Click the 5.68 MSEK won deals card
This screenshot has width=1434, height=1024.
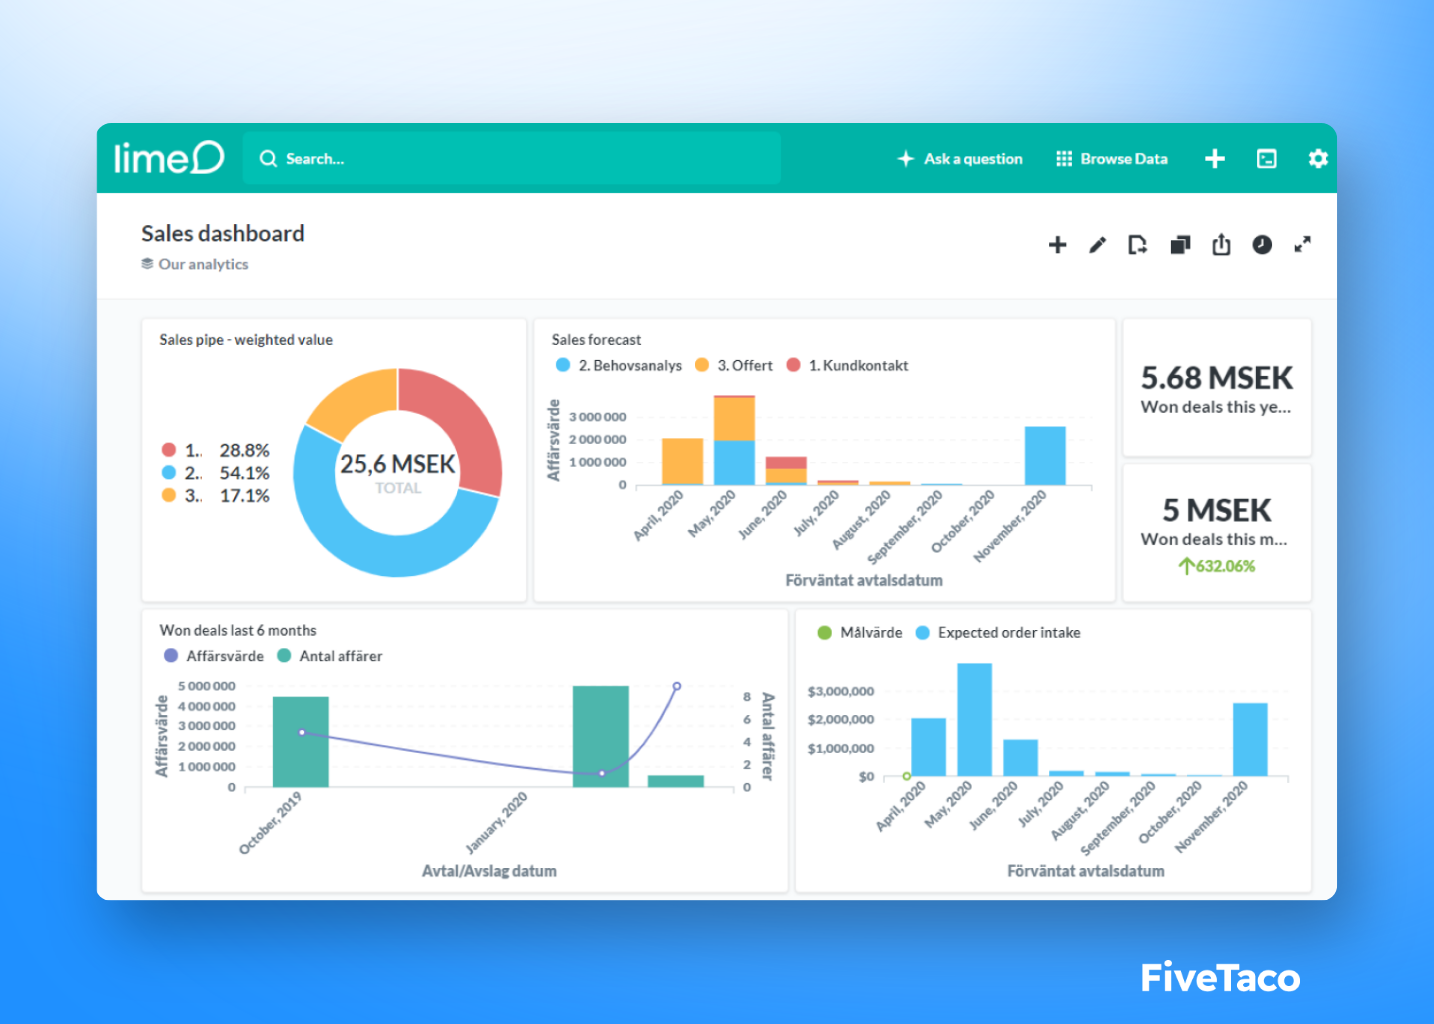point(1217,388)
